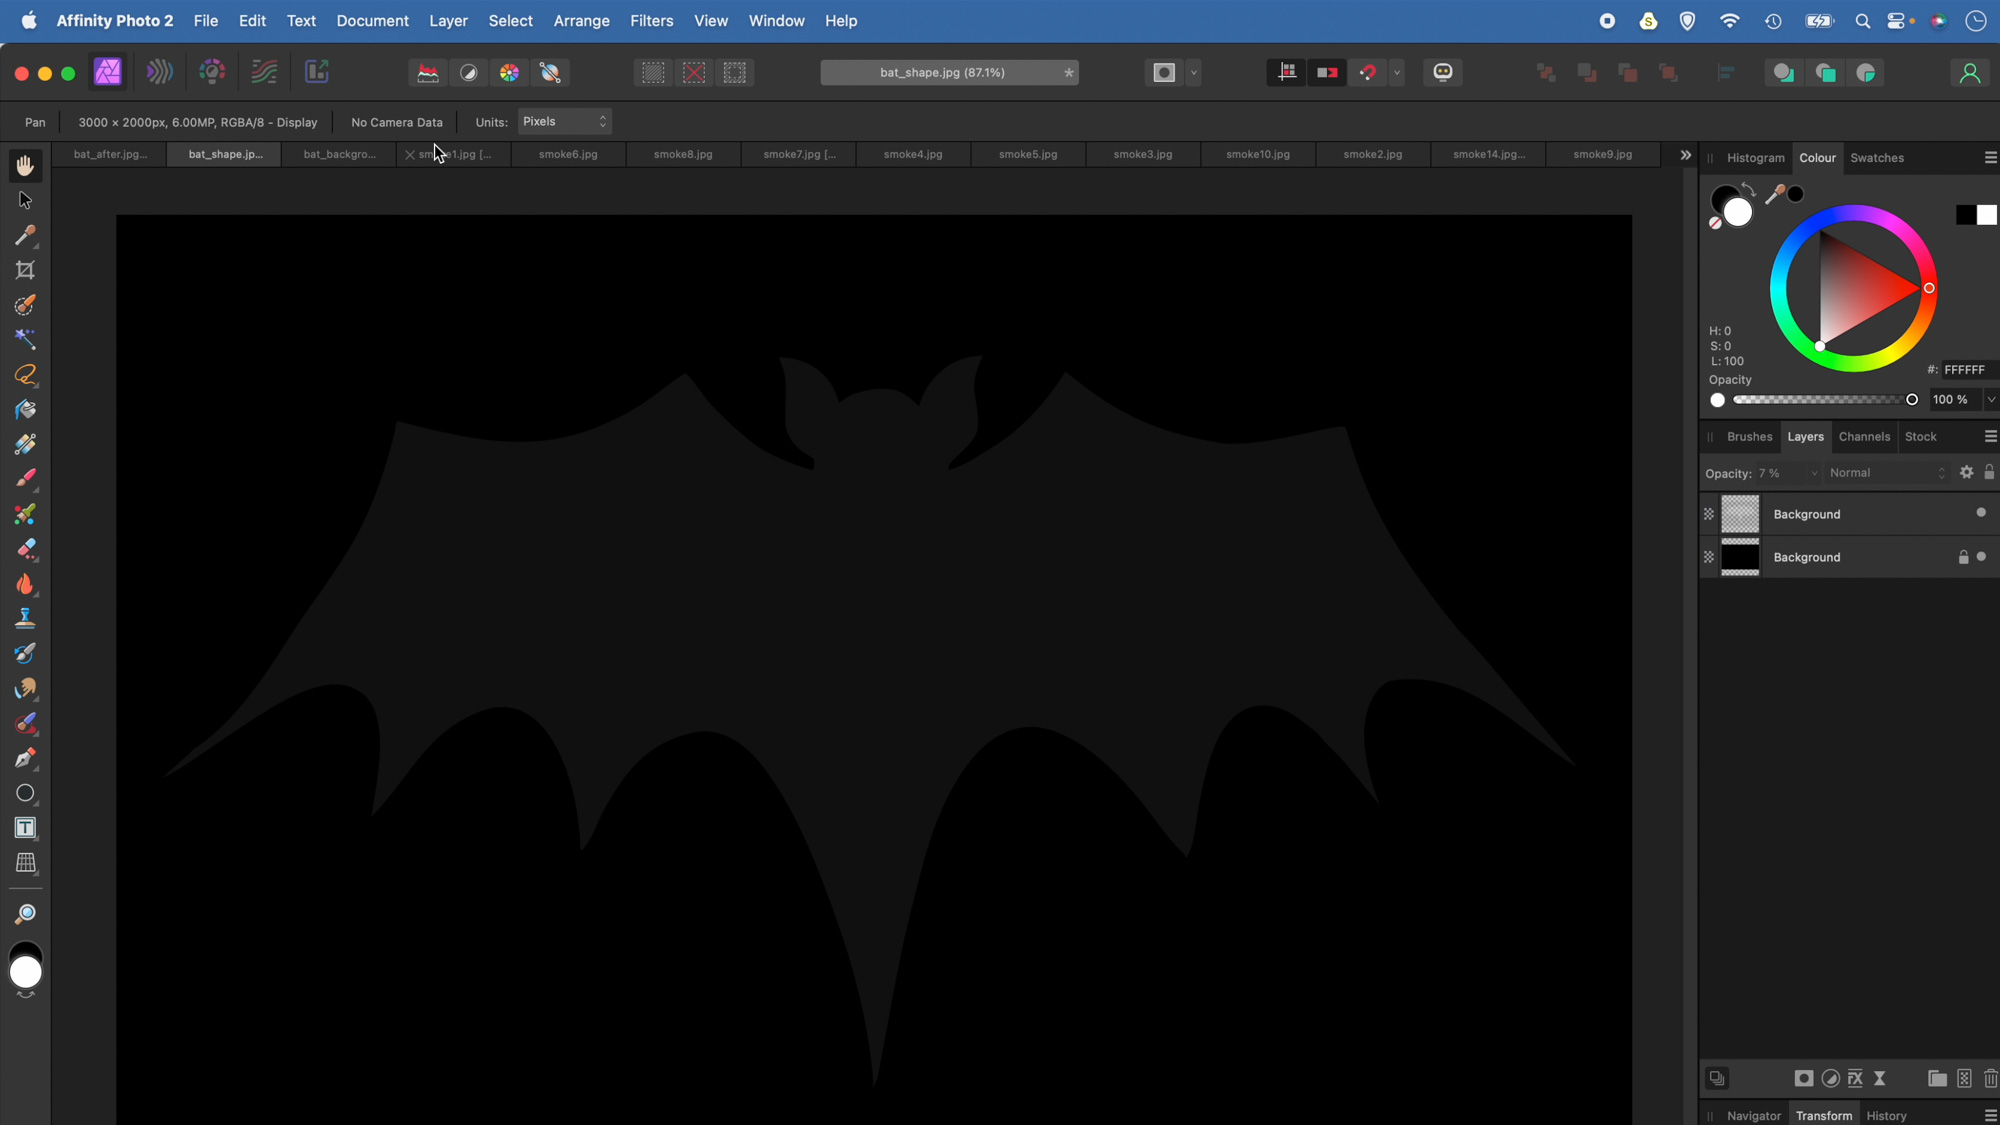The image size is (2000, 1125).
Task: Open the Filters menu
Action: (x=651, y=21)
